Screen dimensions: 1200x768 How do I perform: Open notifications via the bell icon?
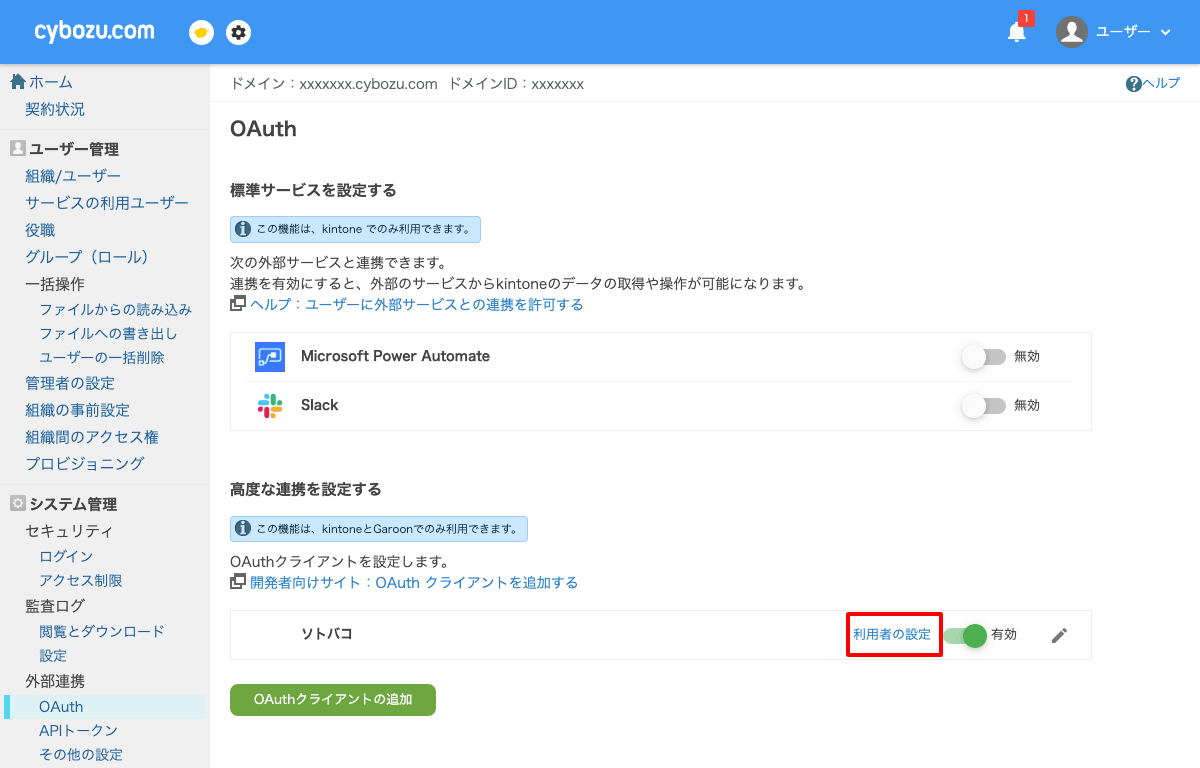tap(1016, 31)
